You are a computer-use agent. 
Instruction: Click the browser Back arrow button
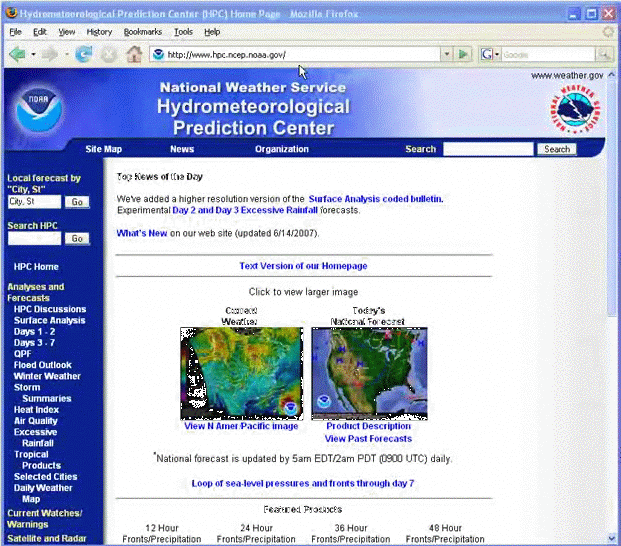pyautogui.click(x=17, y=54)
